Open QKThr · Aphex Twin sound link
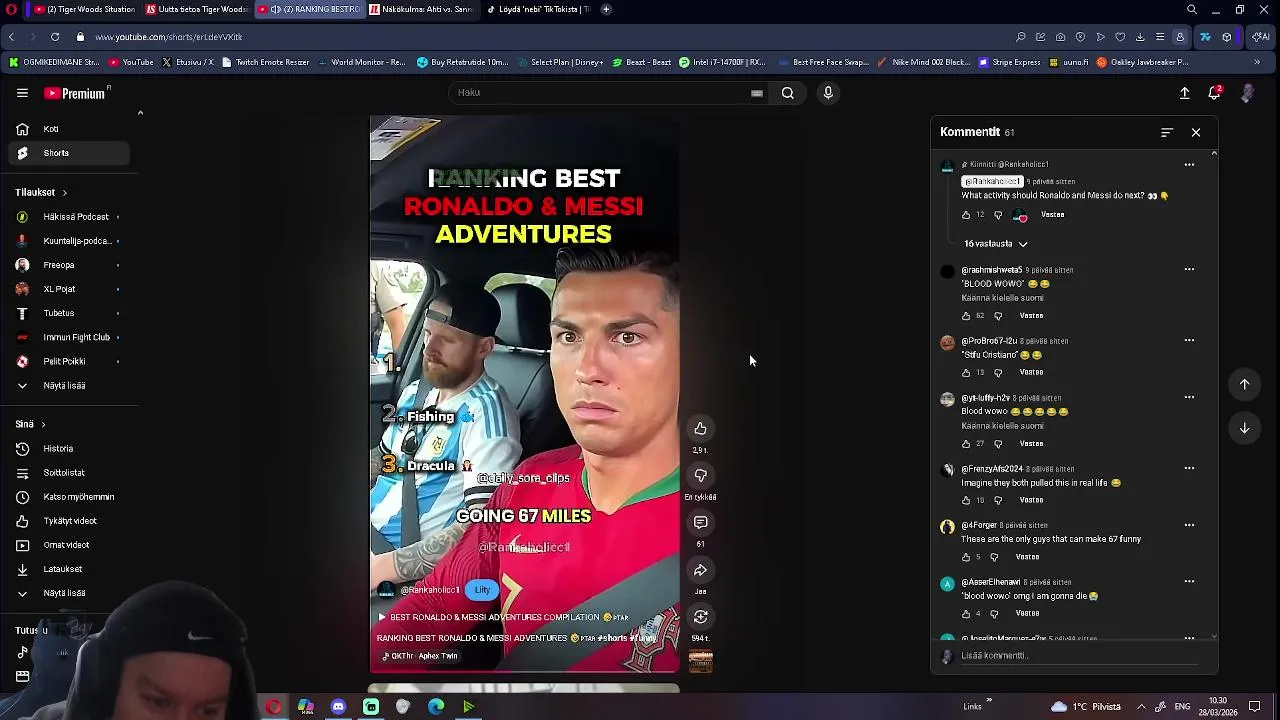Viewport: 1280px width, 720px height. point(420,656)
